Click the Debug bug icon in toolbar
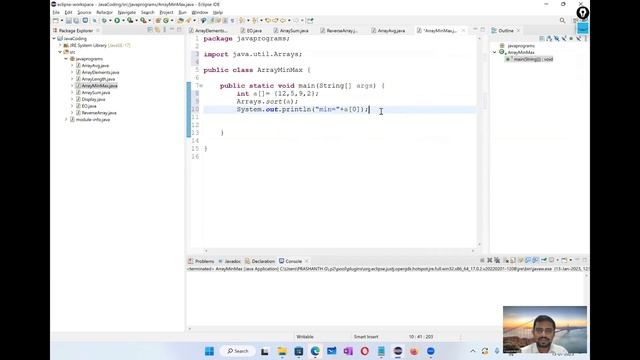 pyautogui.click(x=104, y=20)
